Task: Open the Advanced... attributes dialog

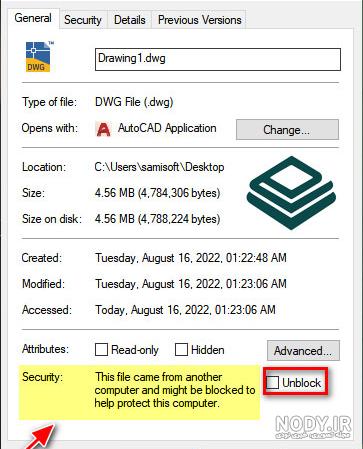Action: pyautogui.click(x=303, y=351)
